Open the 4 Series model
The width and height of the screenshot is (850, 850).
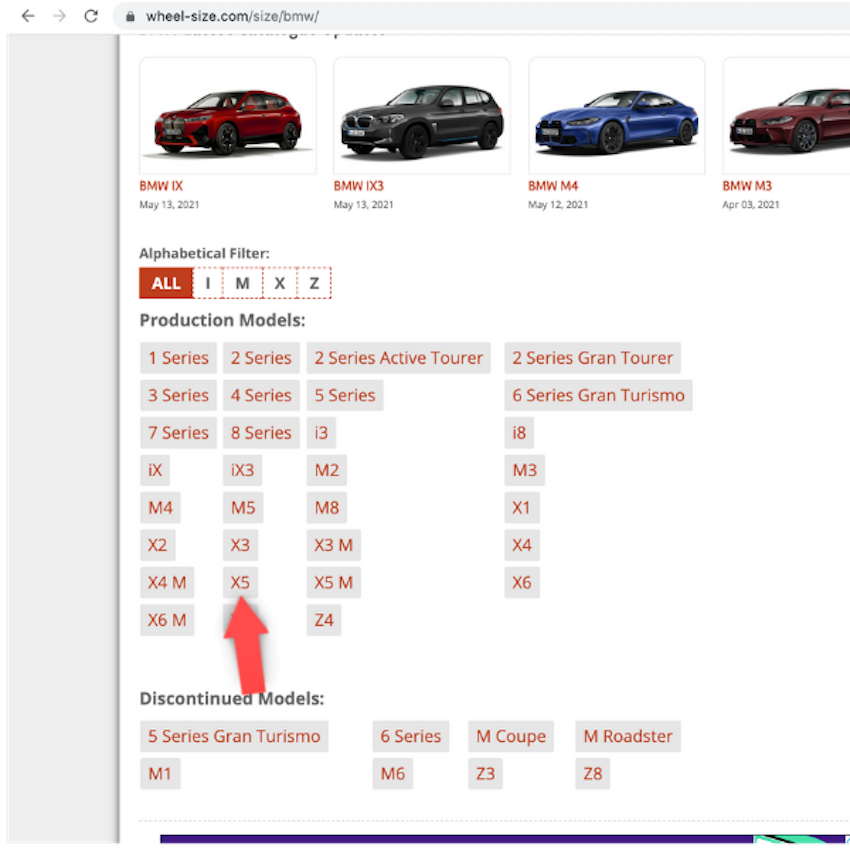[x=261, y=395]
